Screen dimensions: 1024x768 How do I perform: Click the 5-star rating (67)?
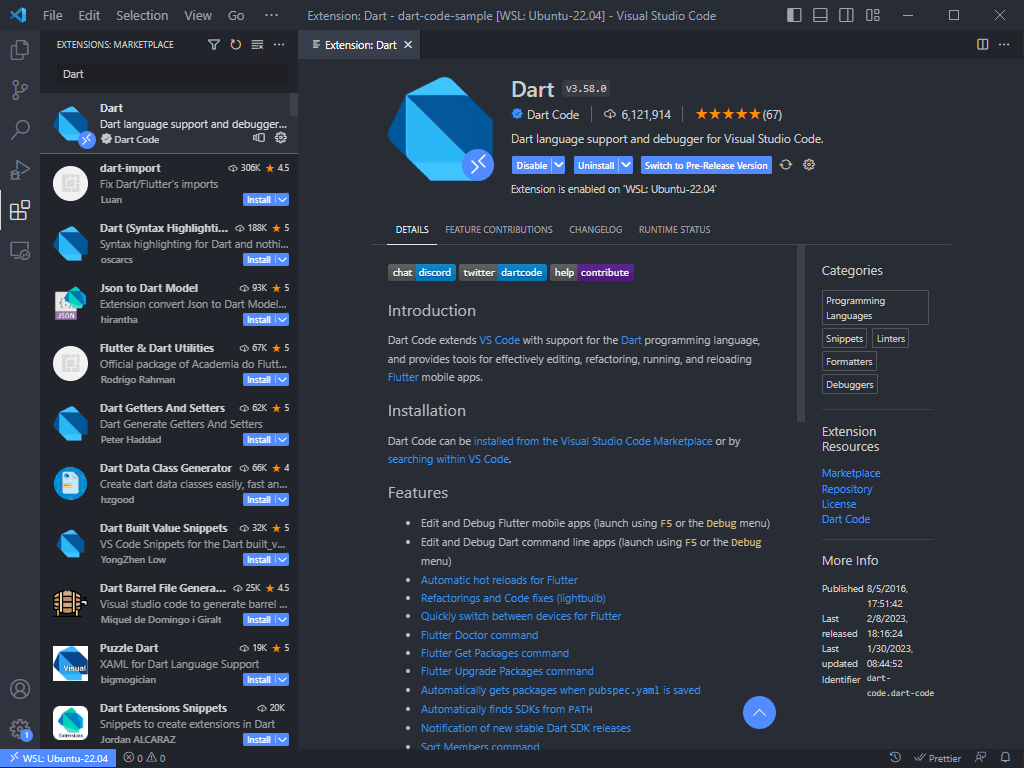[739, 114]
